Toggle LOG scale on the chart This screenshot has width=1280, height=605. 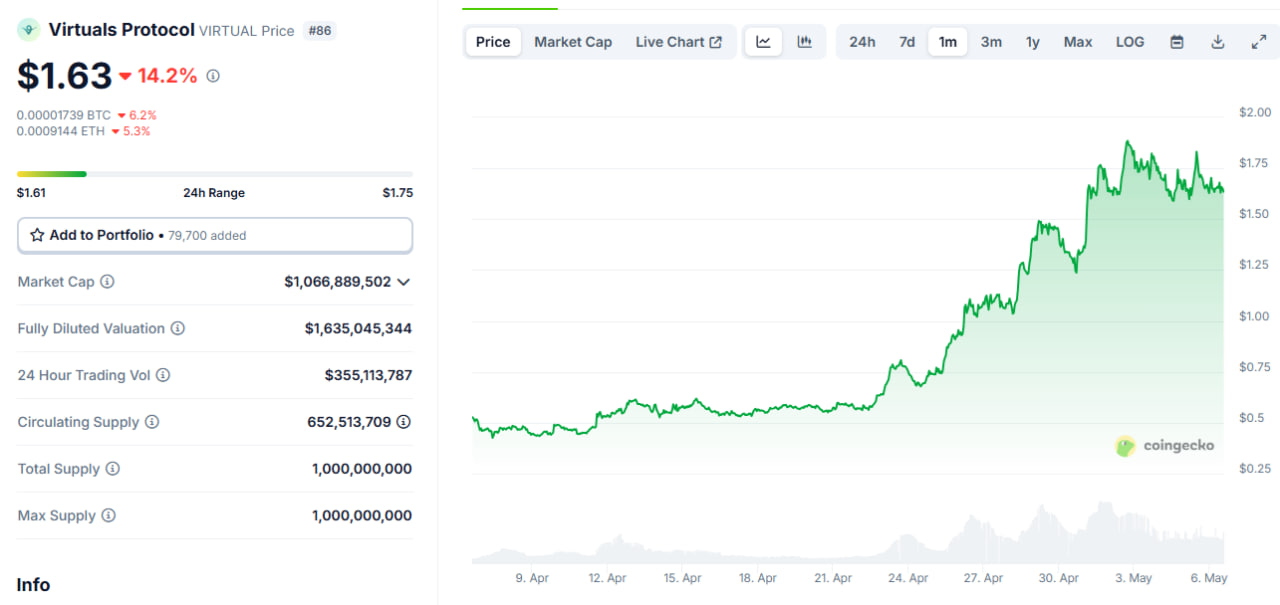click(x=1130, y=42)
